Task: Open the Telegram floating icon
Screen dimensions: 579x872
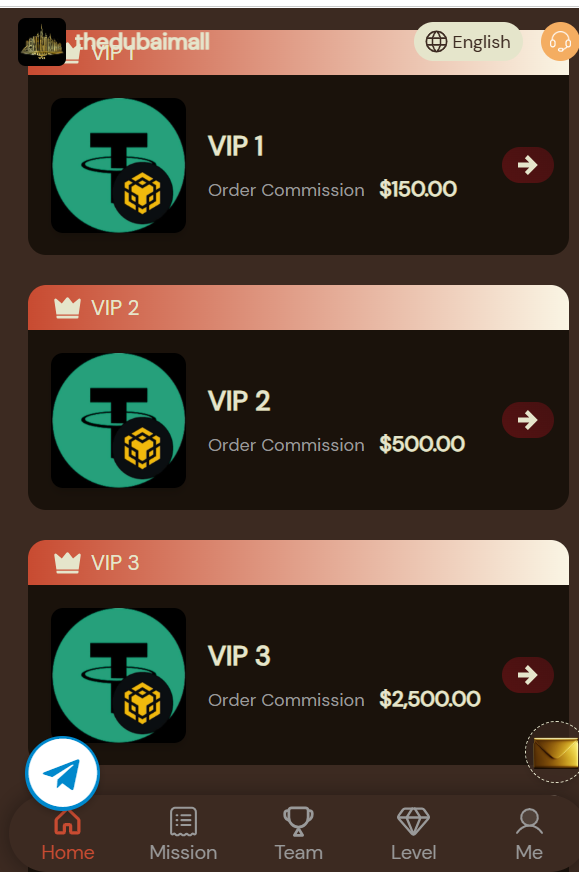Action: (62, 774)
